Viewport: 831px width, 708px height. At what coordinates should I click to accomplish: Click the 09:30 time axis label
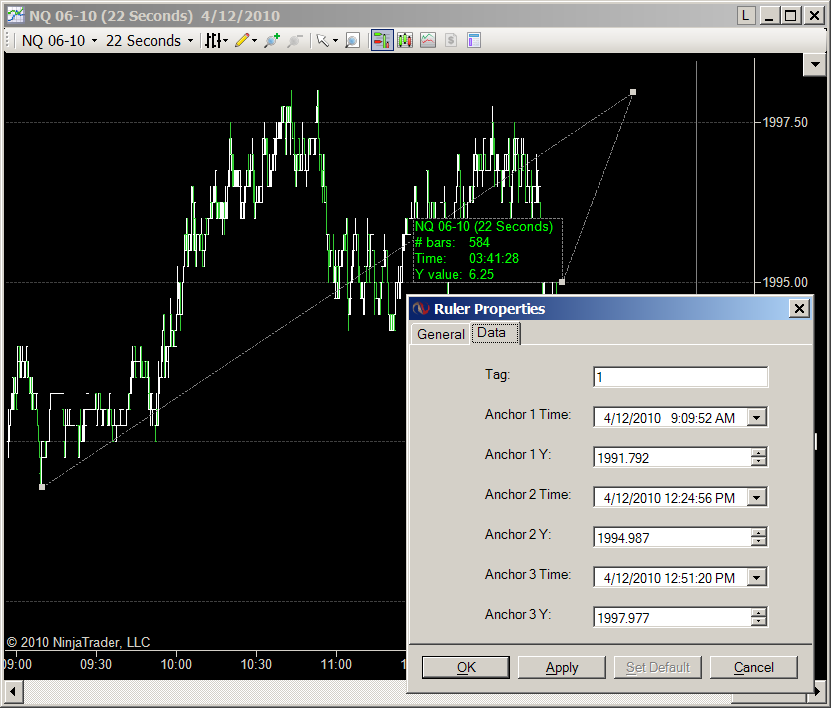[x=96, y=665]
